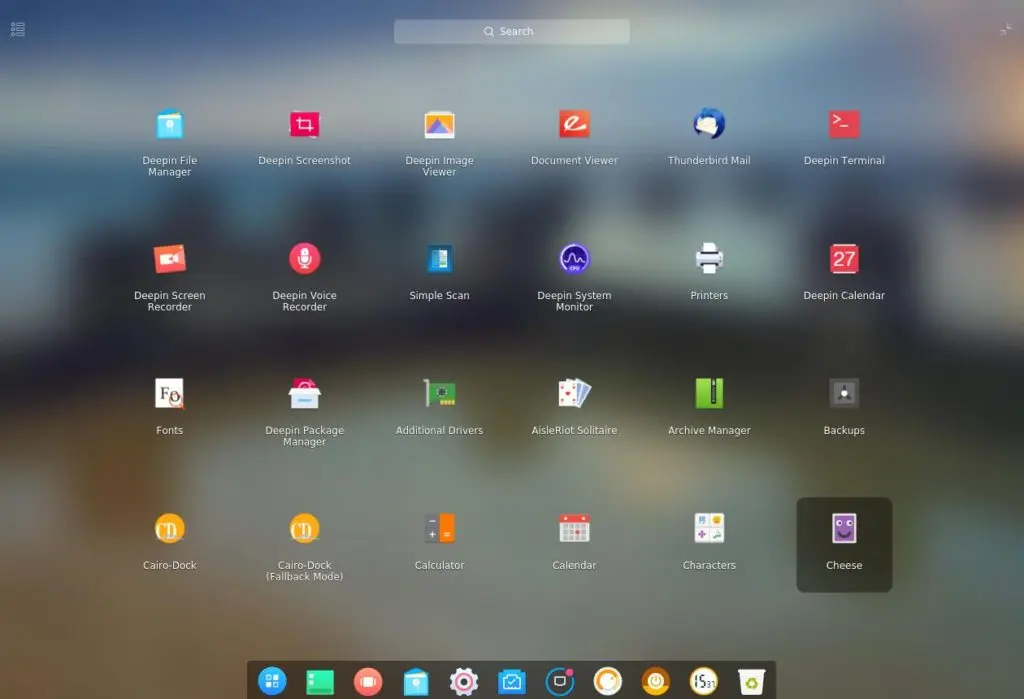This screenshot has height=699, width=1024.
Task: Open Printers settings app
Action: pyautogui.click(x=709, y=259)
